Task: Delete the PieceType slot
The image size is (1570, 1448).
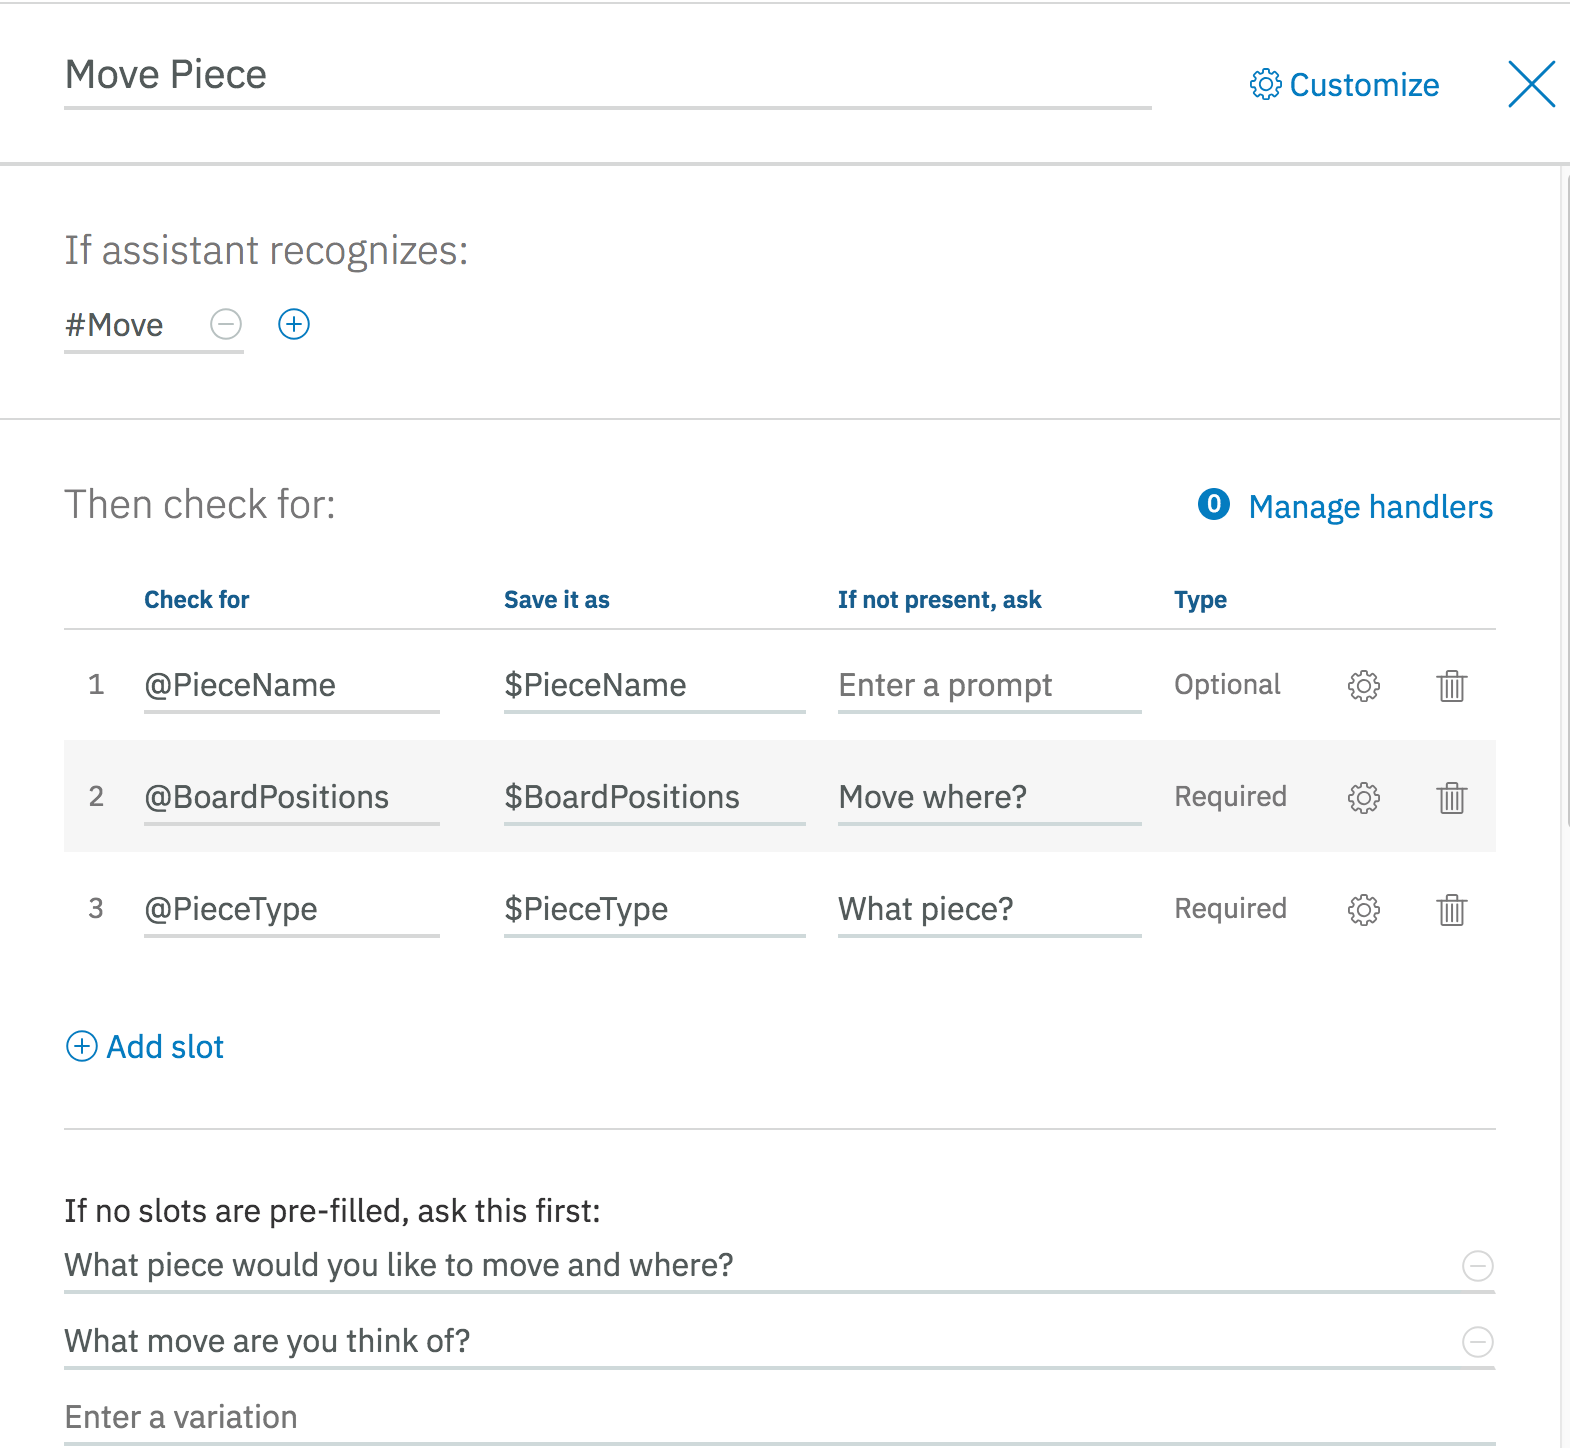Action: [x=1452, y=910]
